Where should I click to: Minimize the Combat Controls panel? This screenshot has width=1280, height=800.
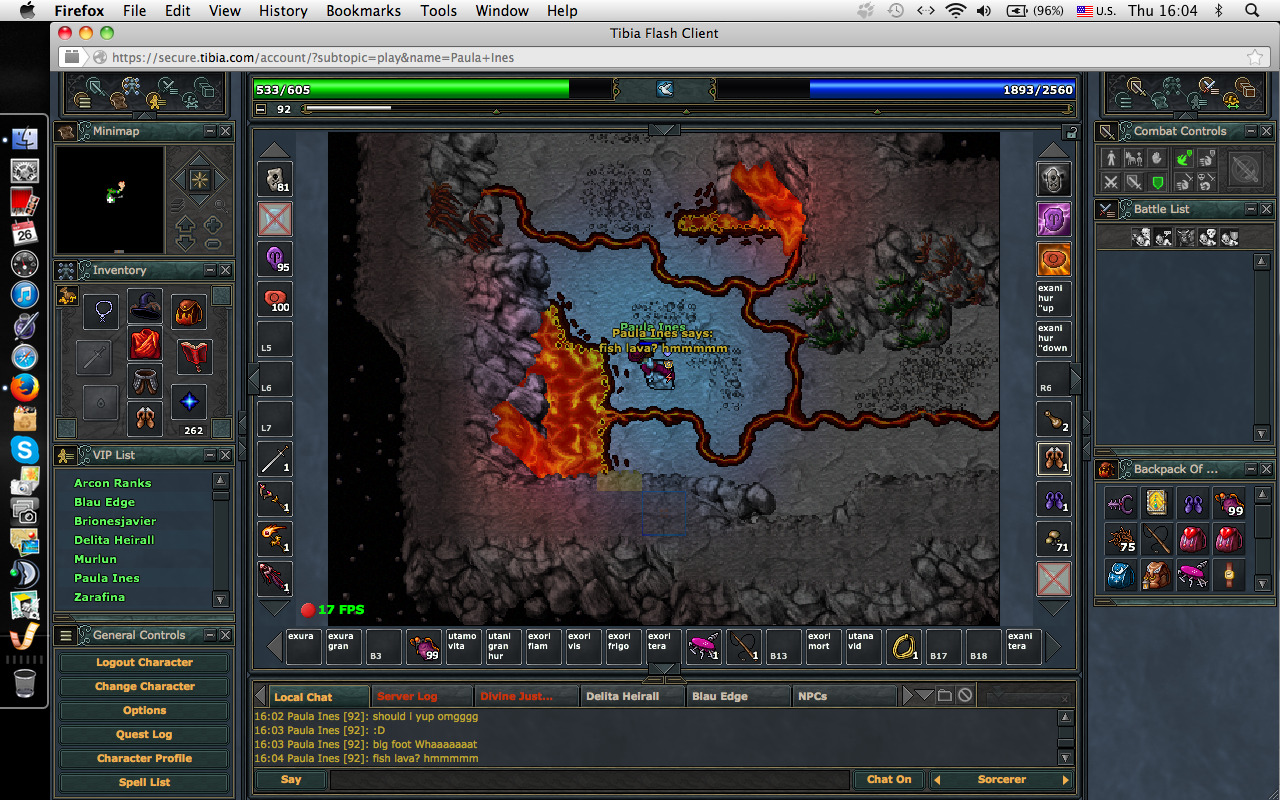1251,131
